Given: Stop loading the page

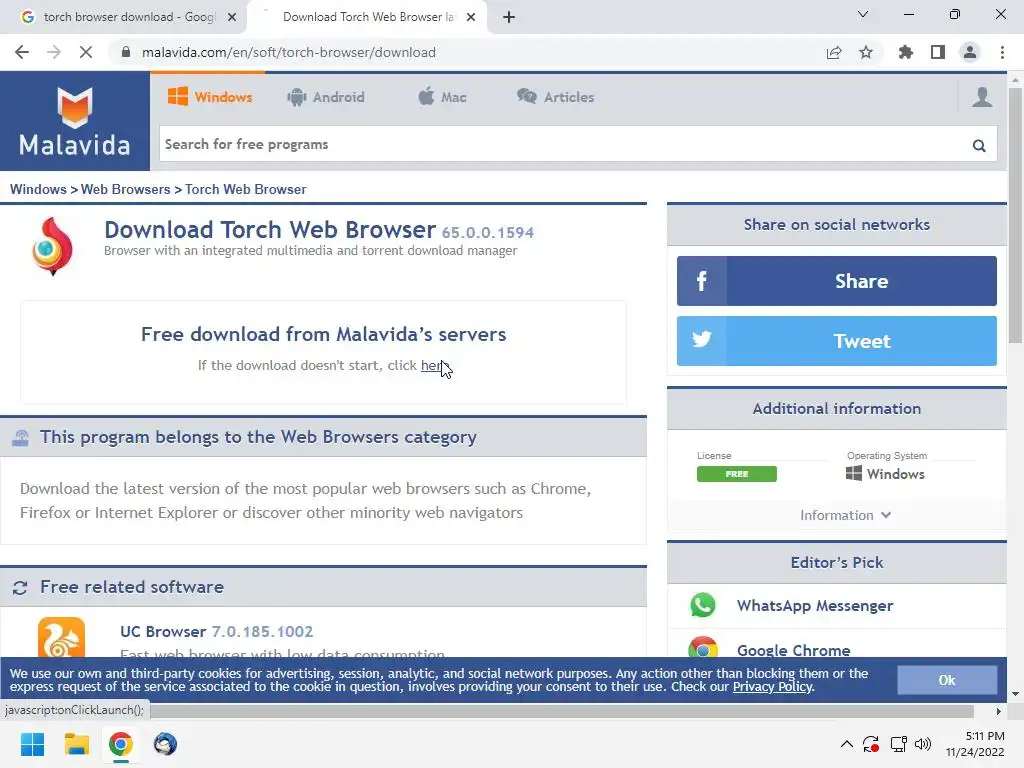Looking at the screenshot, I should click(86, 52).
